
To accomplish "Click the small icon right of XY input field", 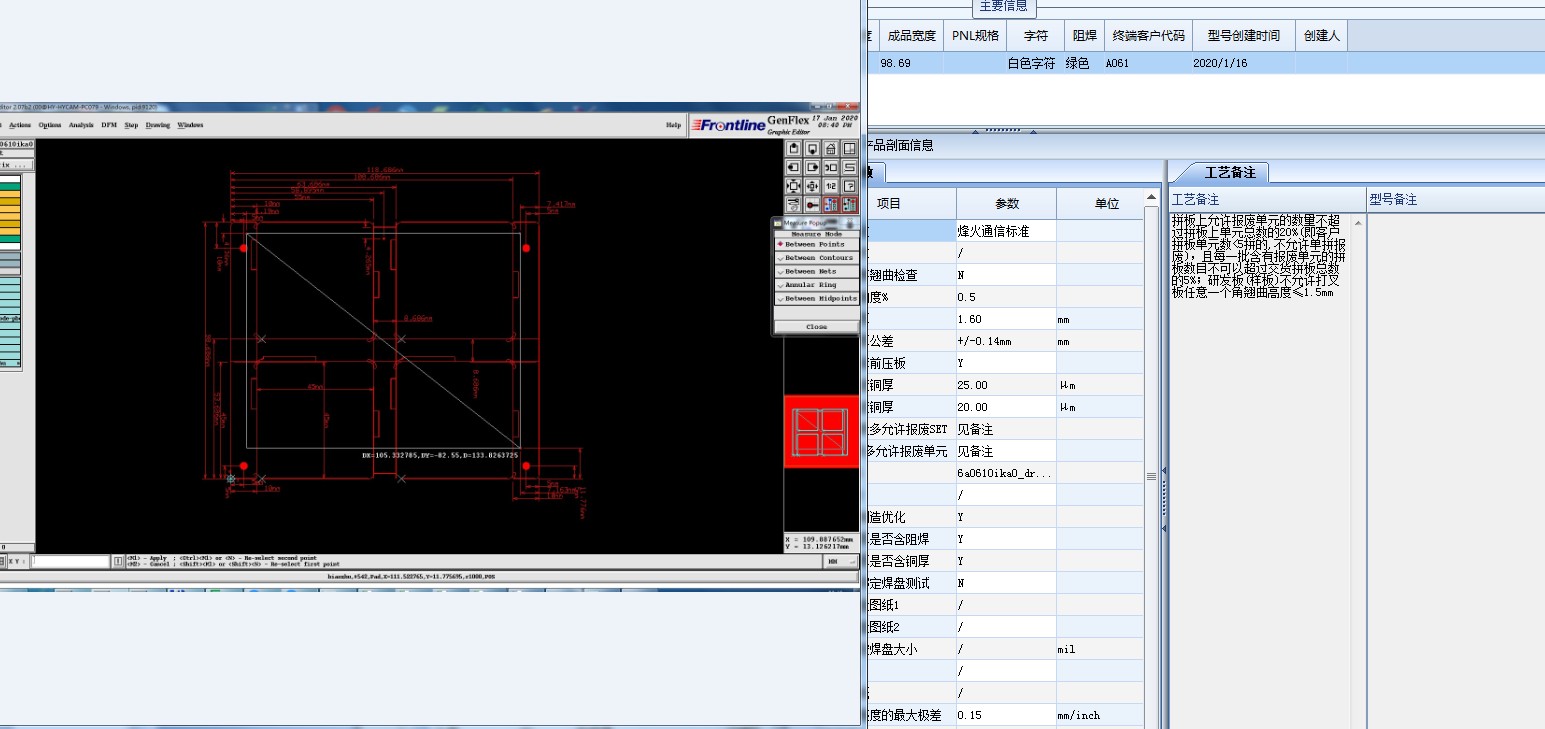I will 118,562.
